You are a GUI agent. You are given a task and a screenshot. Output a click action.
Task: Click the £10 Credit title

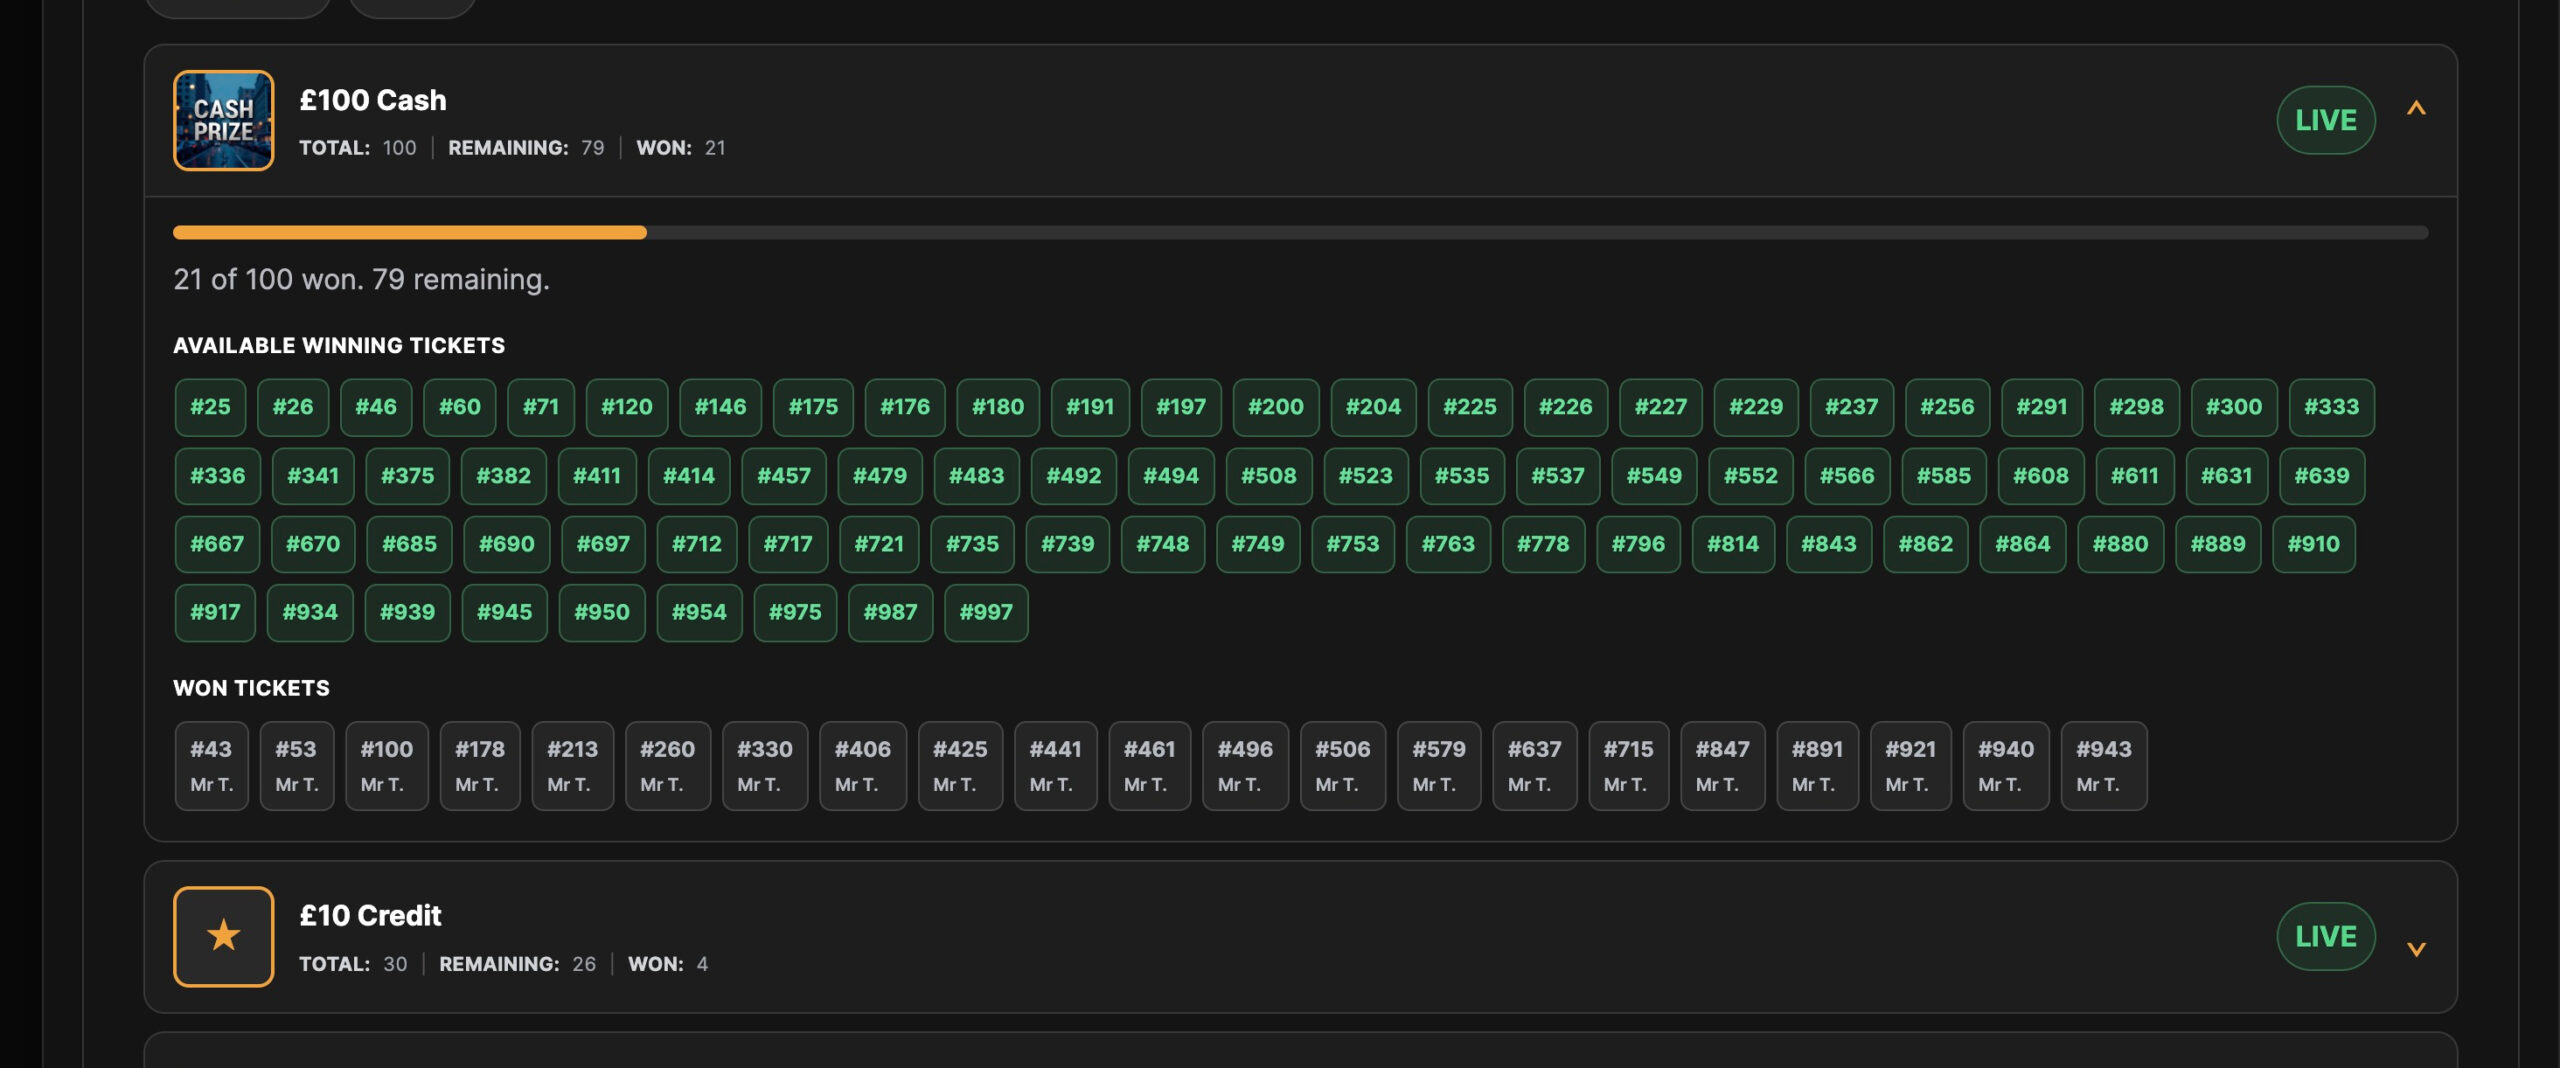370,916
